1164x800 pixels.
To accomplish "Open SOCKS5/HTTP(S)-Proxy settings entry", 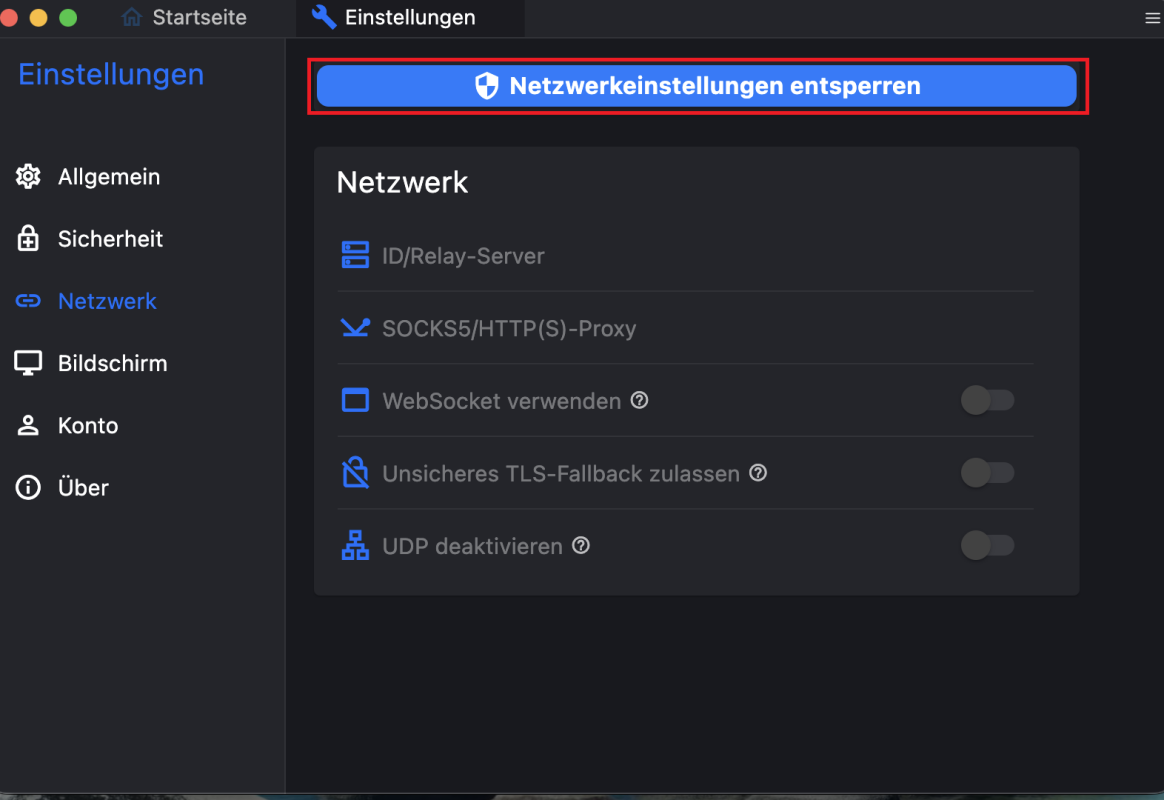I will pyautogui.click(x=685, y=328).
